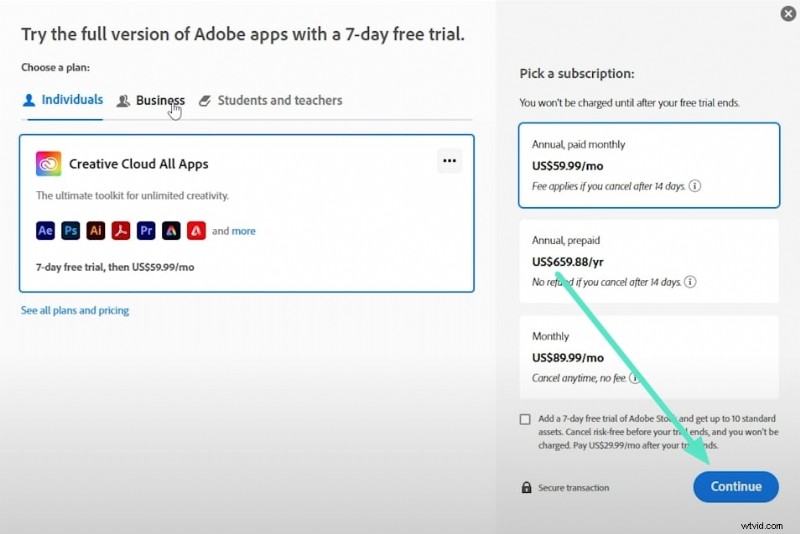The height and width of the screenshot is (534, 800).
Task: Click the Premiere Pro app icon
Action: click(146, 231)
